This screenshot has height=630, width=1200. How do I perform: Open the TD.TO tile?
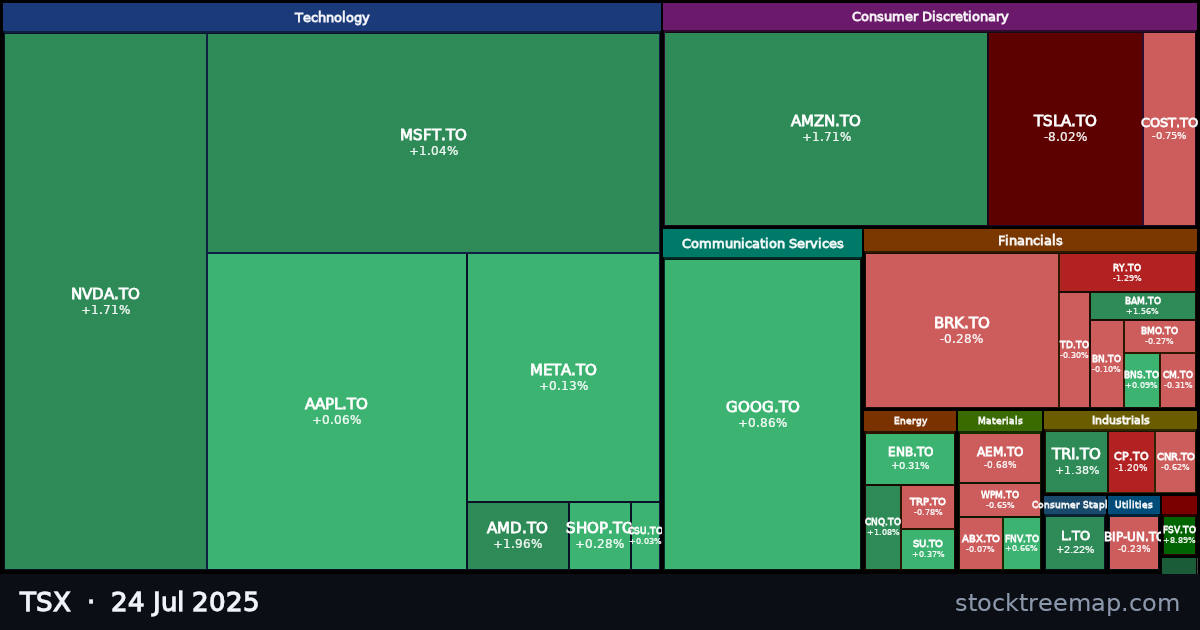1074,349
